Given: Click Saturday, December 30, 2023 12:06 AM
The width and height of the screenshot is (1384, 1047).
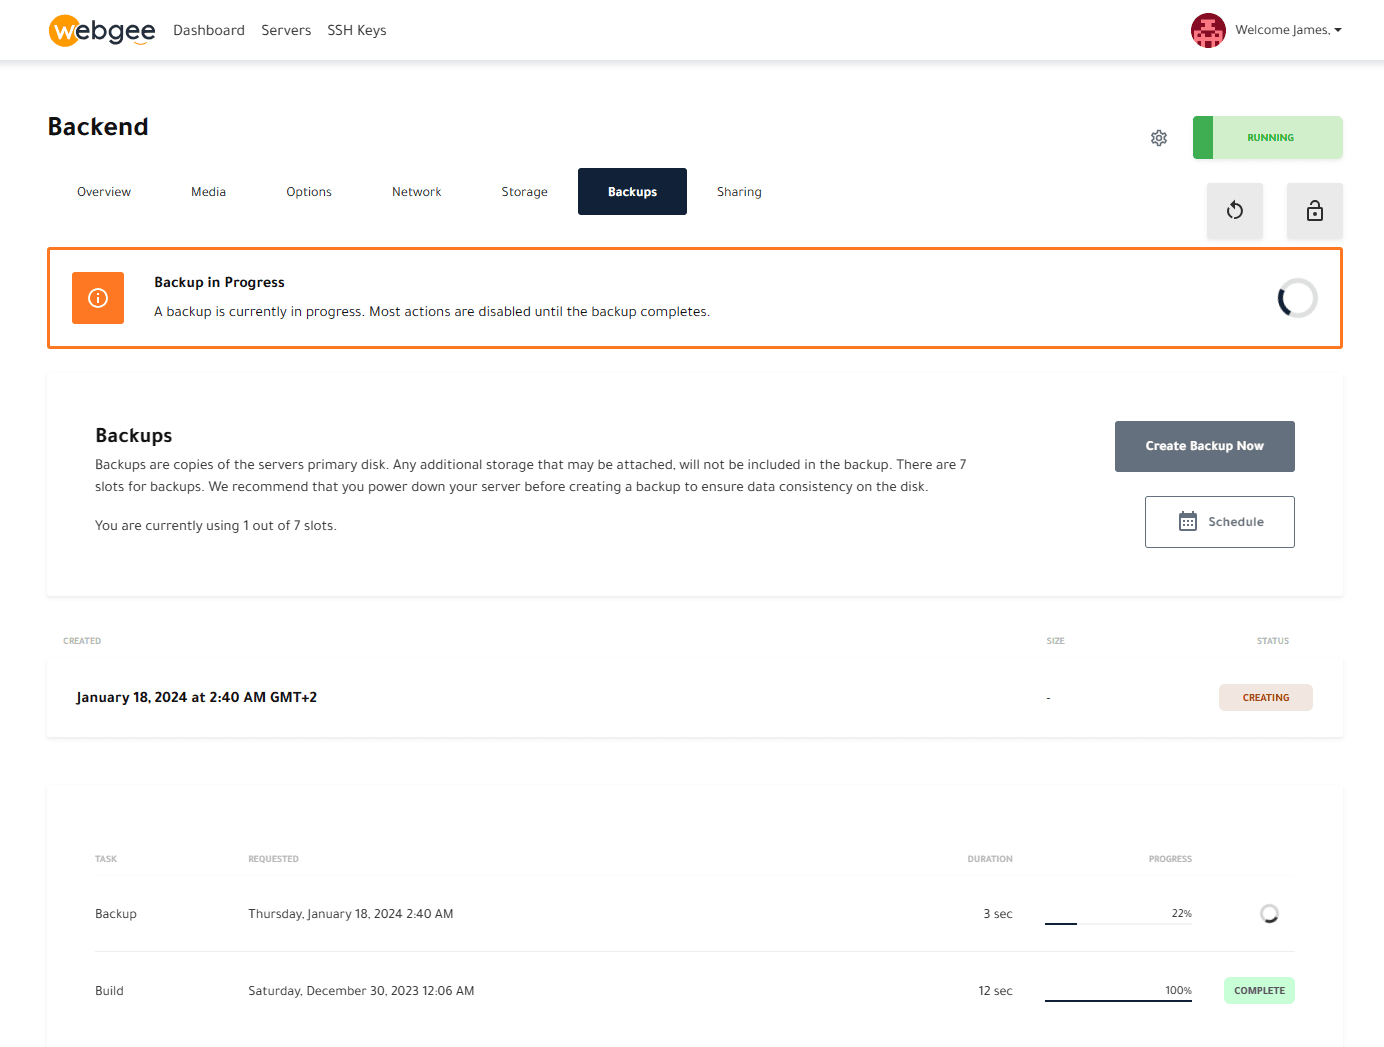Looking at the screenshot, I should click(361, 991).
